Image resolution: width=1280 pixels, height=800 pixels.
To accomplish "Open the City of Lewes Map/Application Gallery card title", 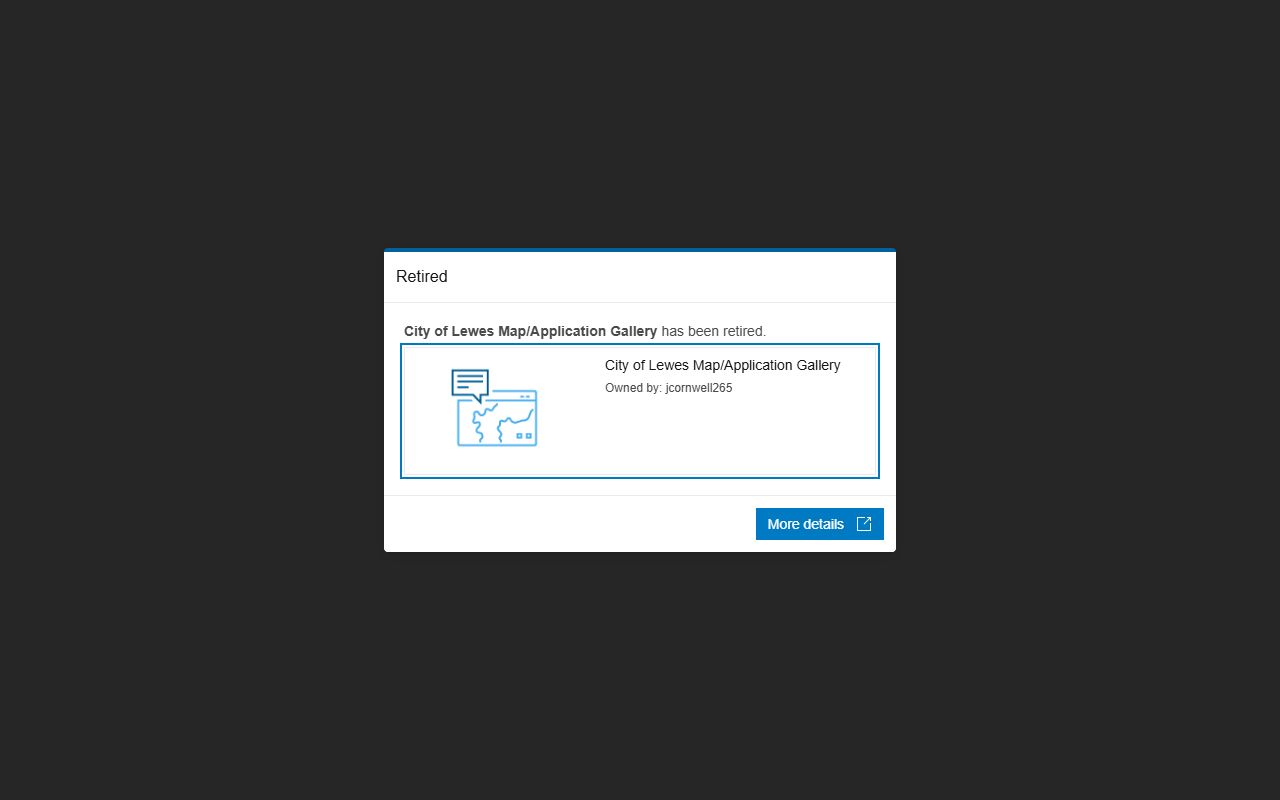I will (x=722, y=365).
